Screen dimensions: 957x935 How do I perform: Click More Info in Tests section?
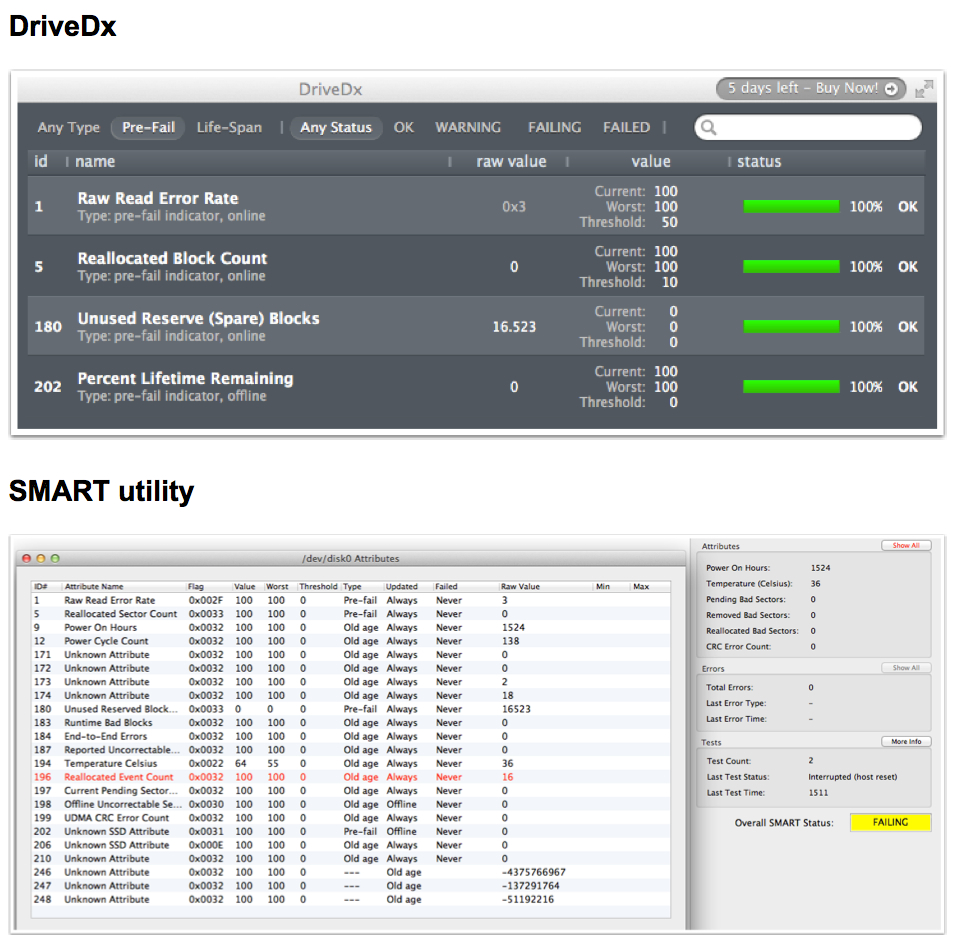click(x=906, y=742)
